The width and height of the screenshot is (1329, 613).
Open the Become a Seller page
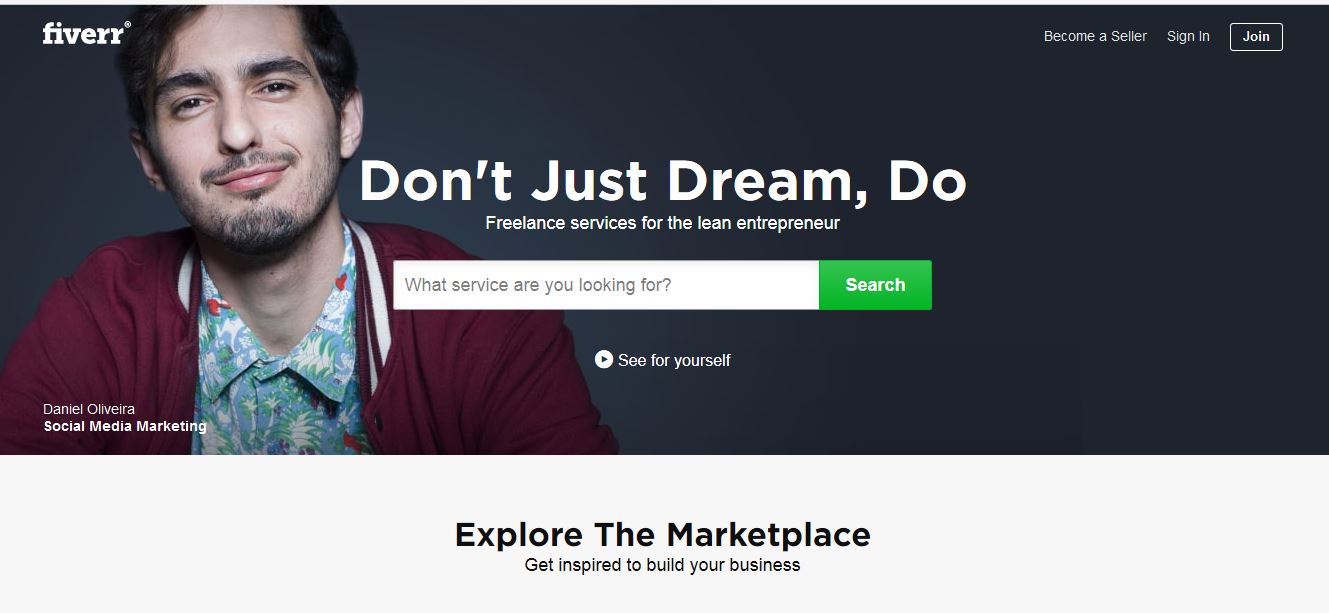click(x=1095, y=36)
